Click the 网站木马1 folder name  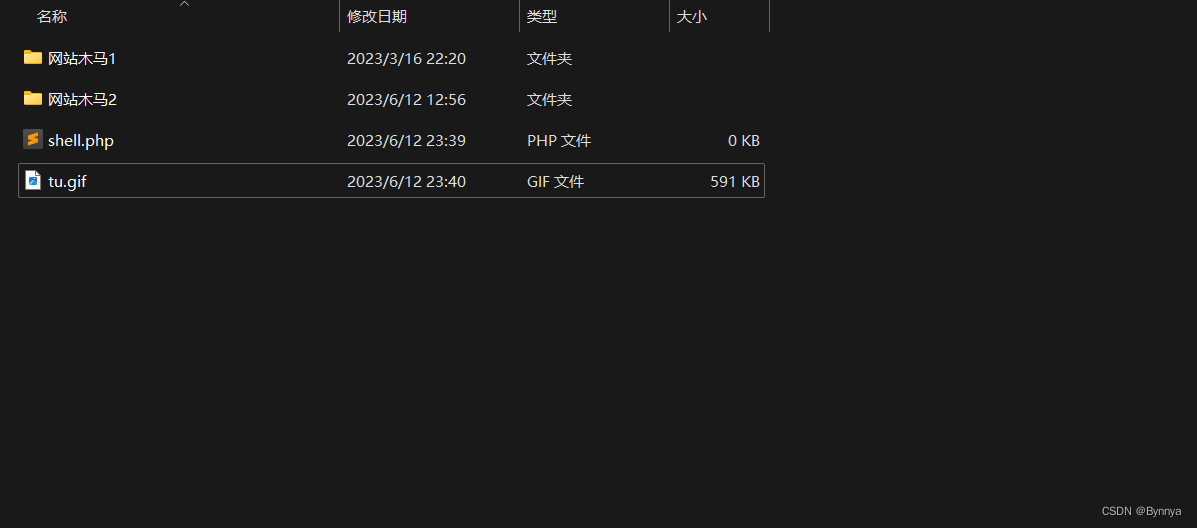coord(82,58)
